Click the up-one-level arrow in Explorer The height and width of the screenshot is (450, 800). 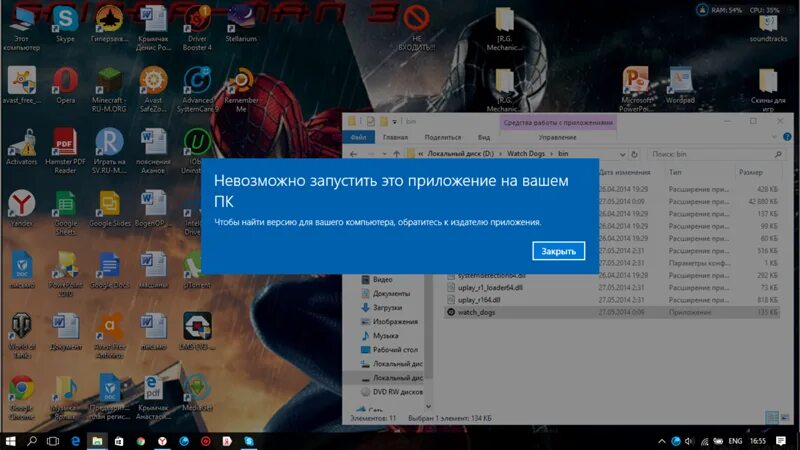click(396, 154)
